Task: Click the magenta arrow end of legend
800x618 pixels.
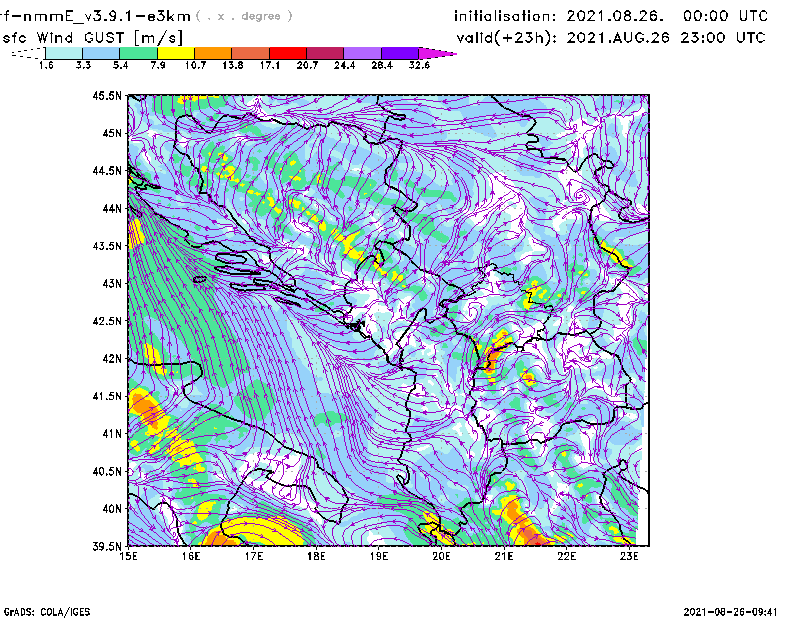Action: point(437,53)
